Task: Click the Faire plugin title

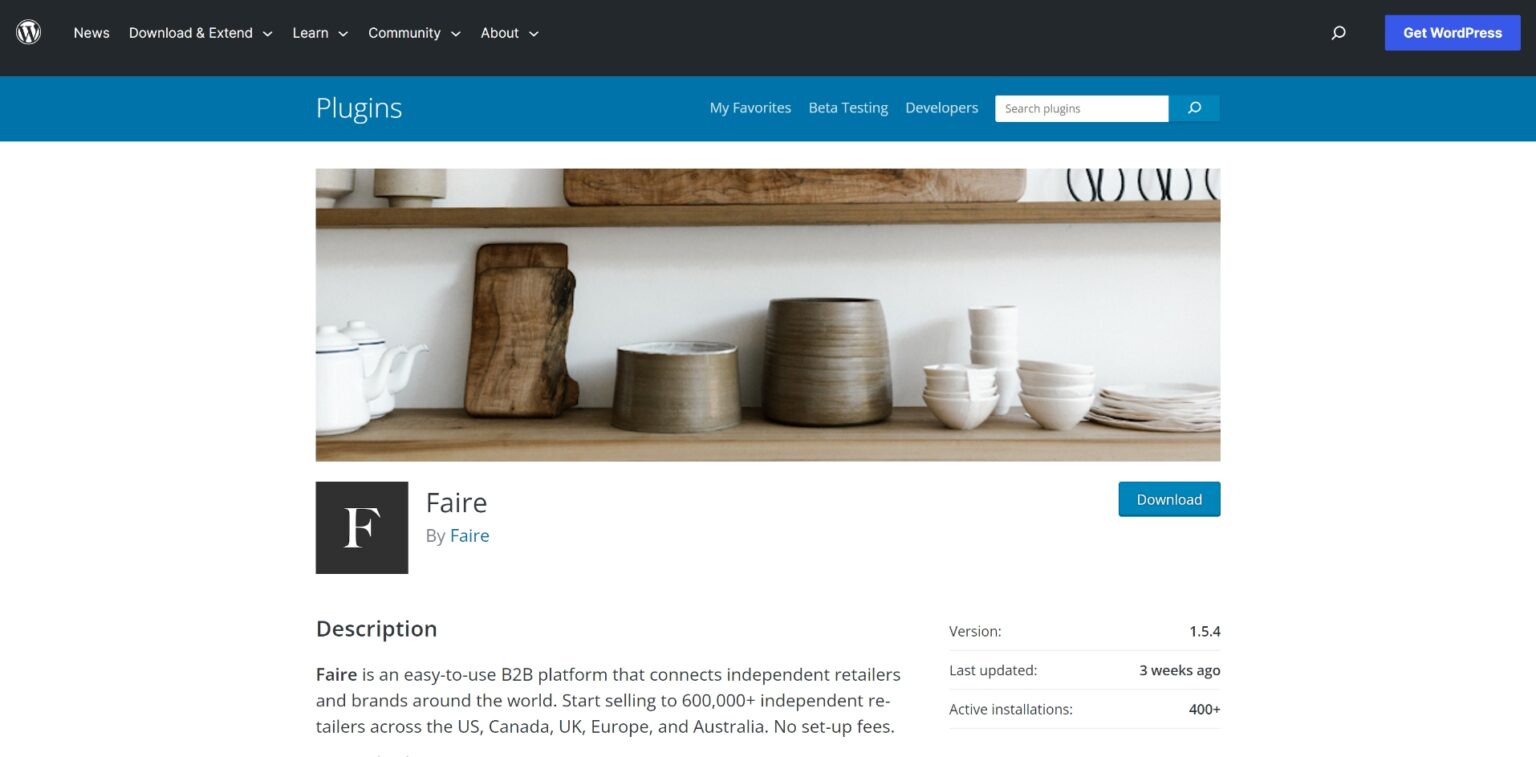Action: click(x=456, y=502)
